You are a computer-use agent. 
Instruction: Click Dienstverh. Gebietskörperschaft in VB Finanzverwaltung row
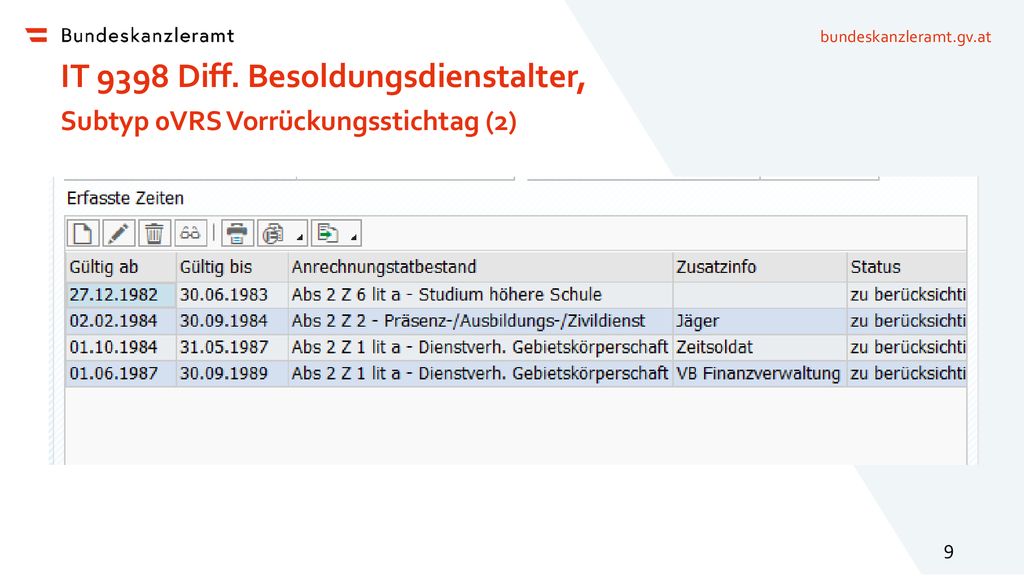click(x=480, y=374)
